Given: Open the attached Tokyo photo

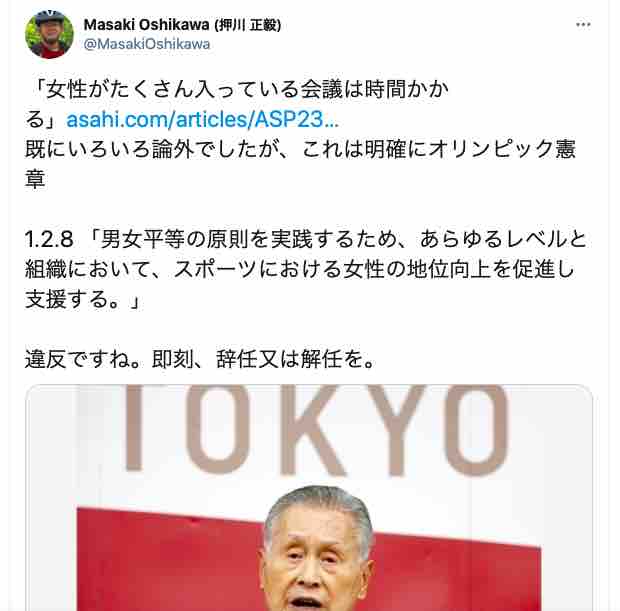Looking at the screenshot, I should 309,498.
